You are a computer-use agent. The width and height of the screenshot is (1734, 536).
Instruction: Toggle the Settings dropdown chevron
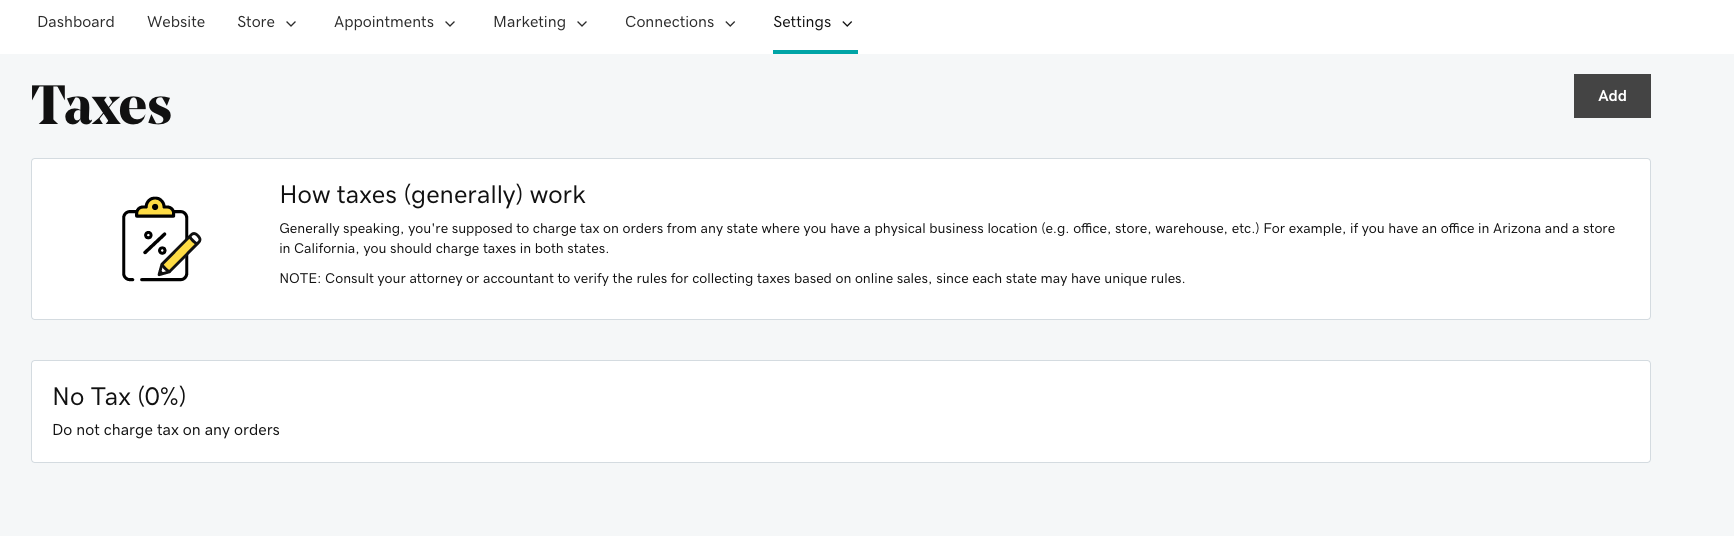(x=847, y=24)
